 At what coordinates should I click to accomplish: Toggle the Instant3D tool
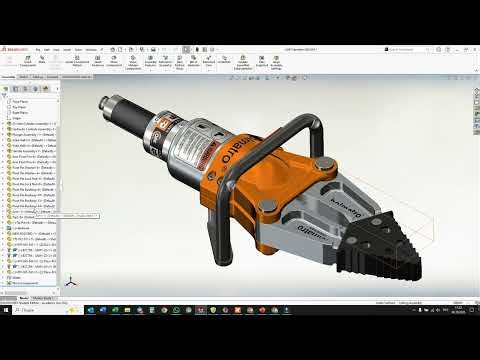(224, 60)
